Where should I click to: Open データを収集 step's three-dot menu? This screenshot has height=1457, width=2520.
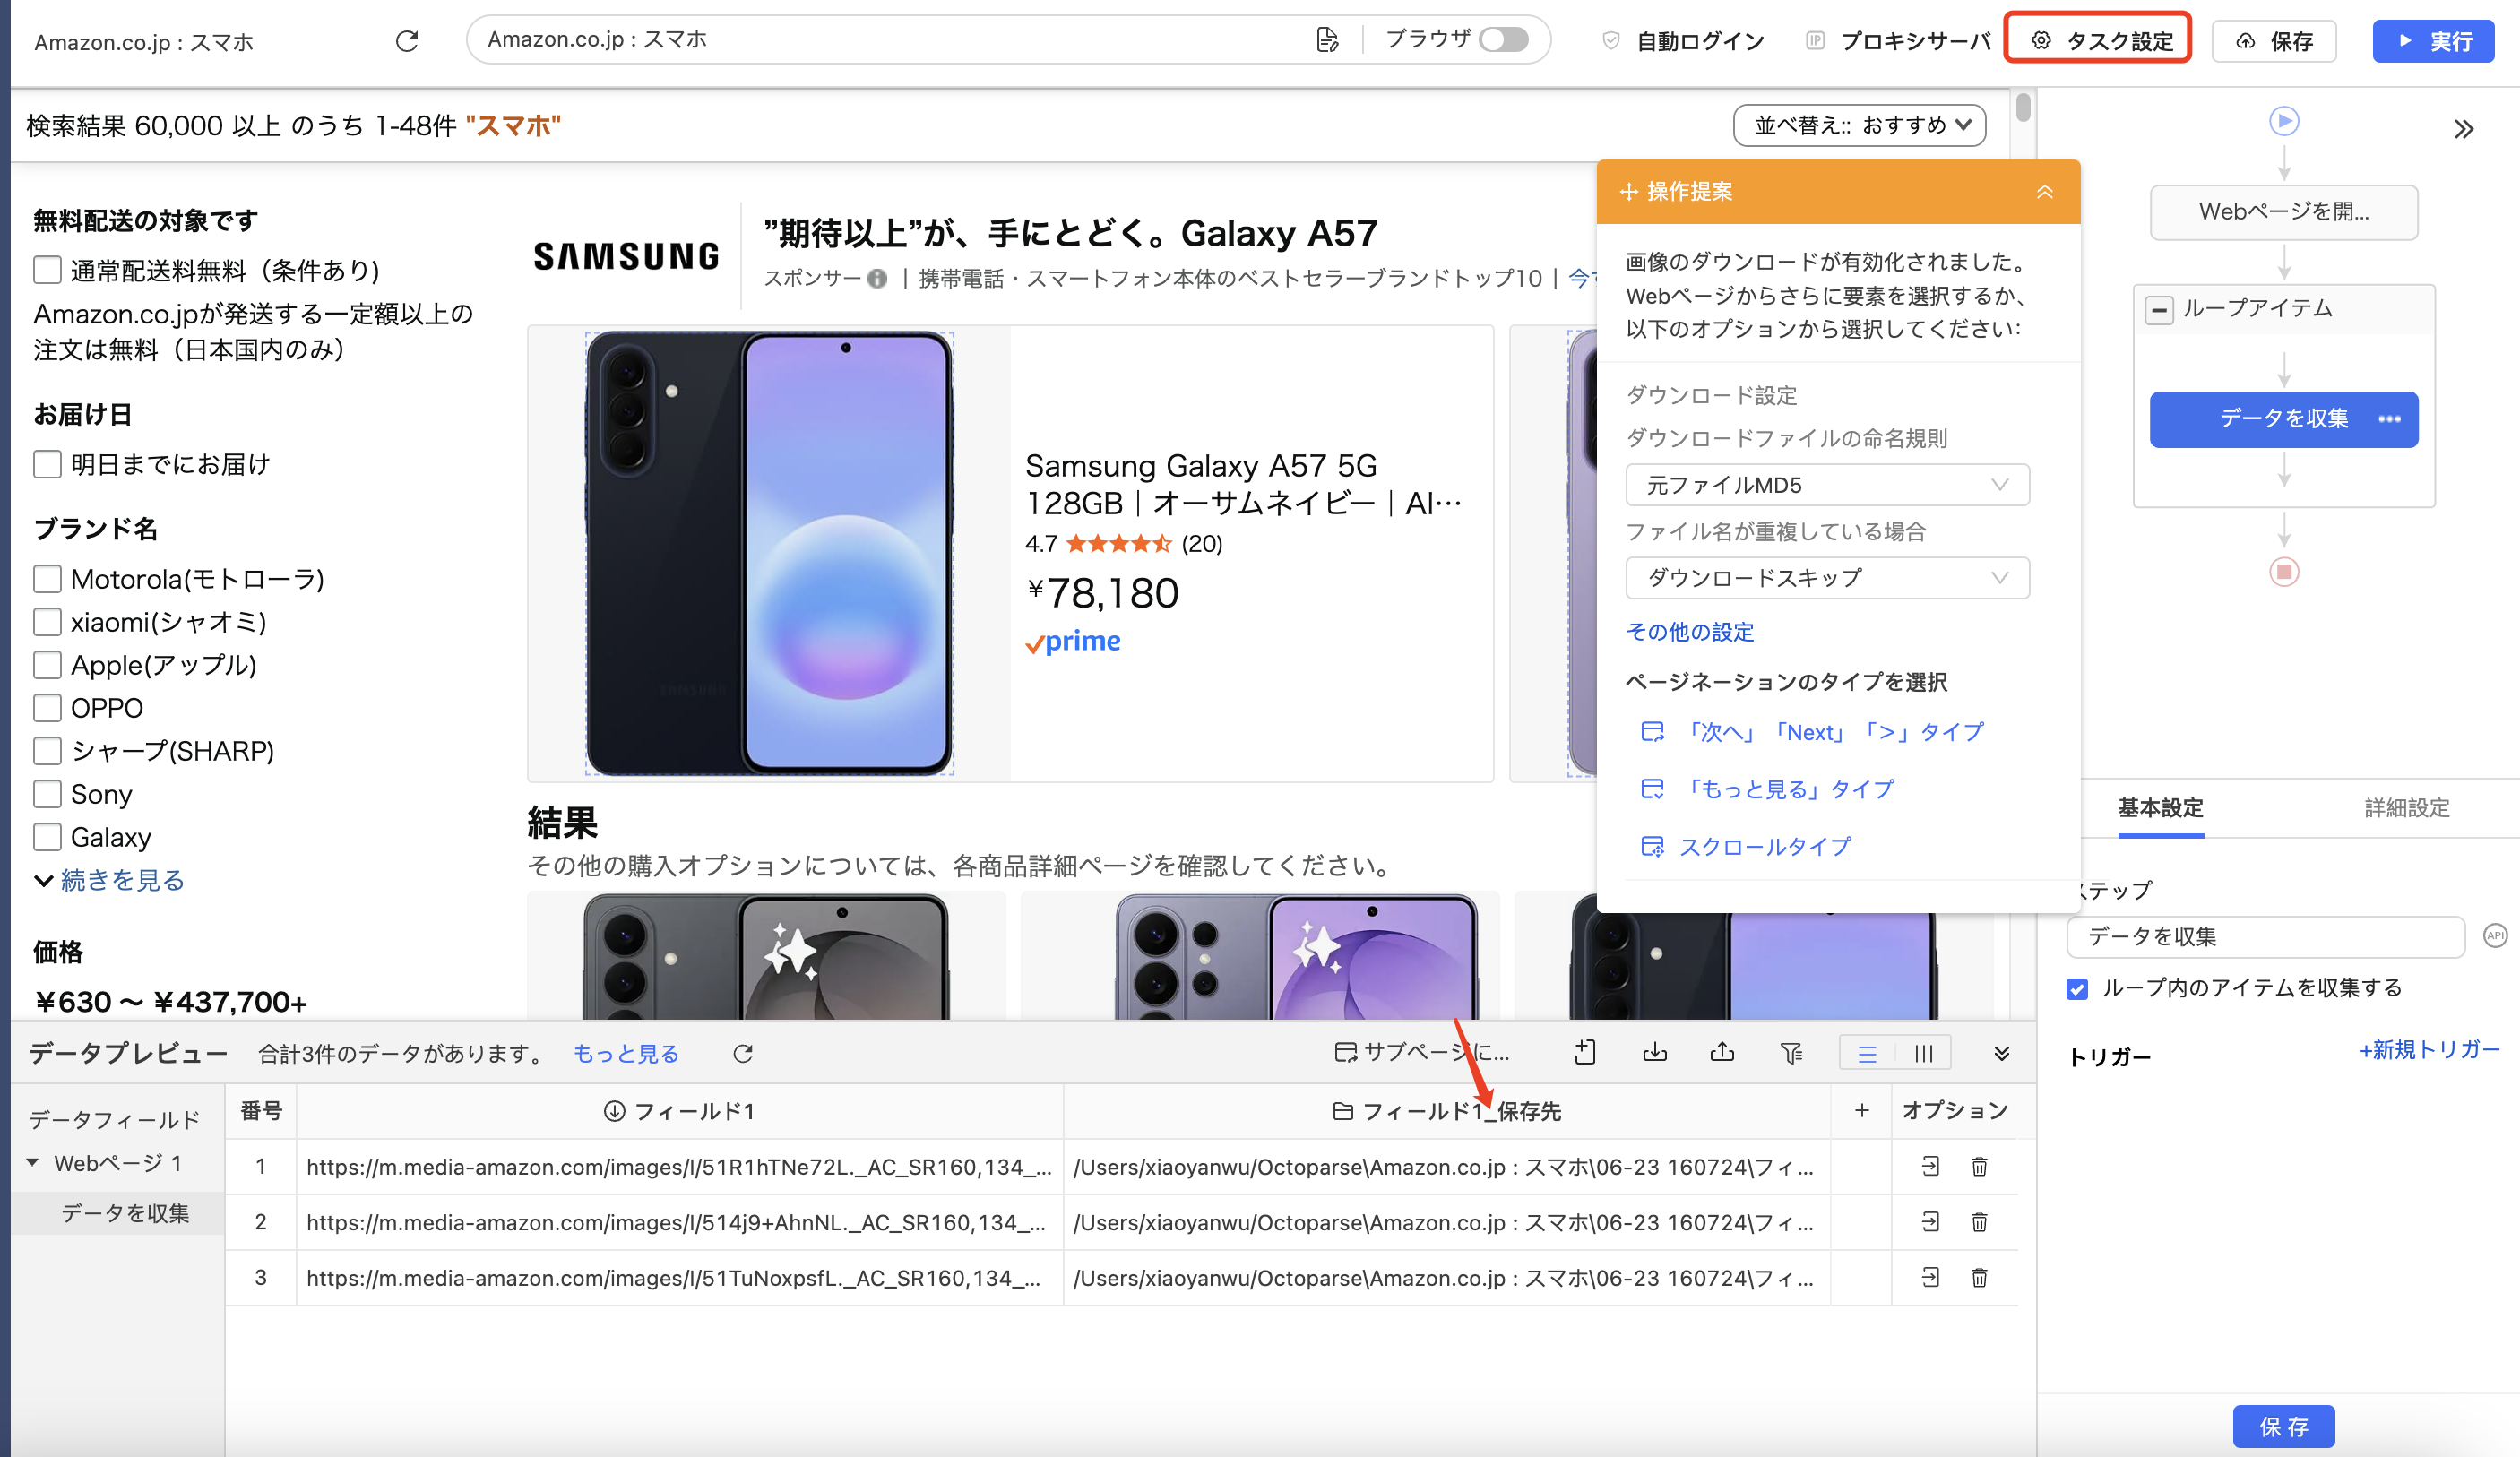pos(2389,419)
